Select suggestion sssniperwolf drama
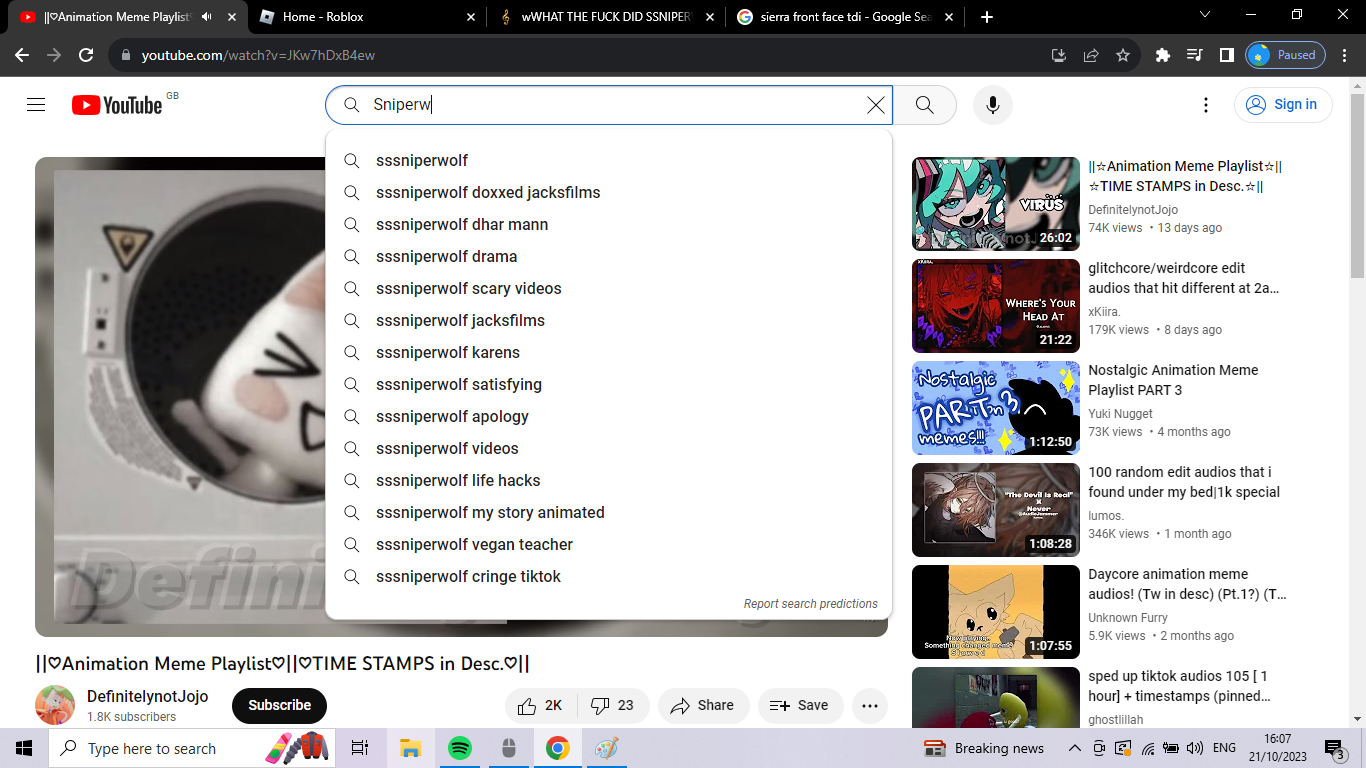 609,256
